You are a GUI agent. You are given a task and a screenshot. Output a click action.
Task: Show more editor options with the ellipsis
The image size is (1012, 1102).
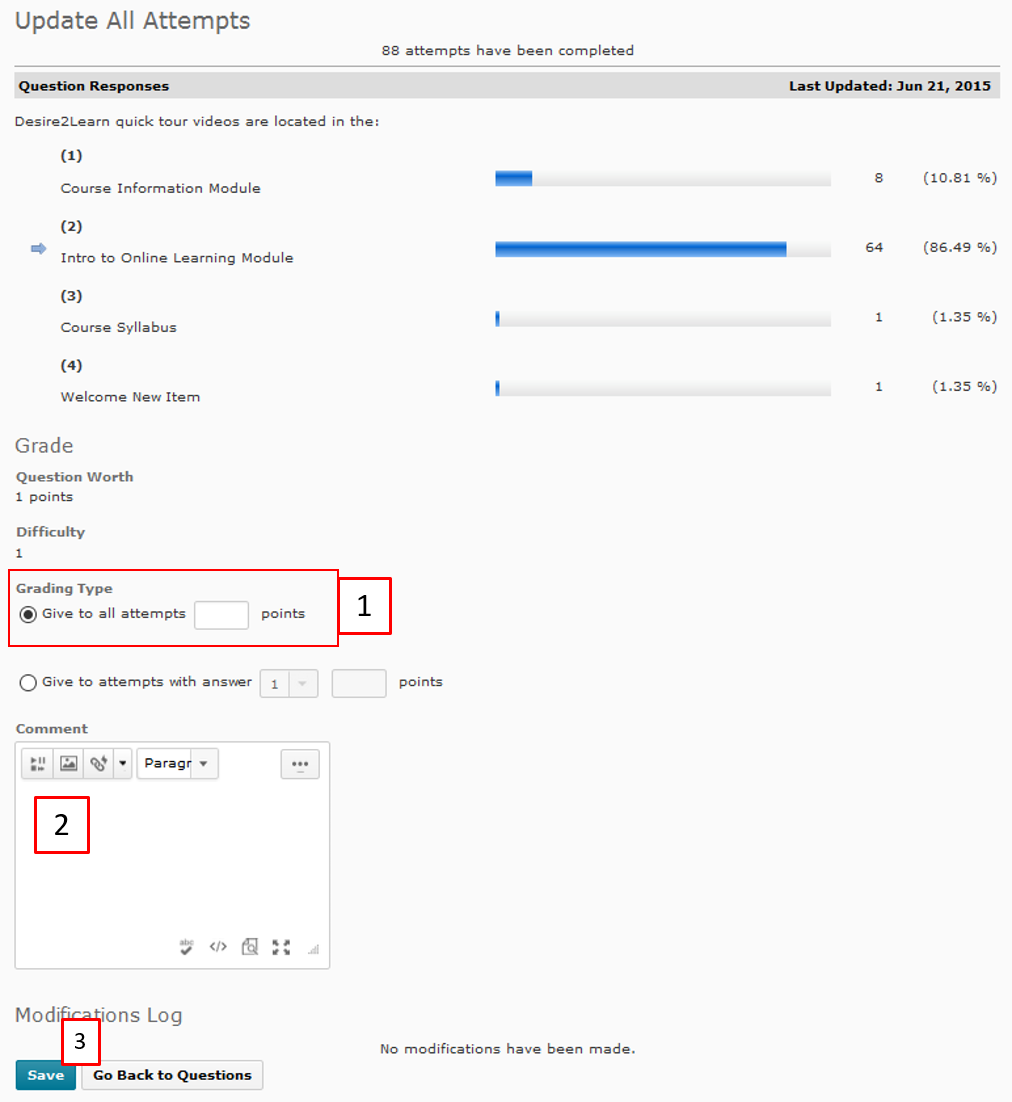pos(299,764)
